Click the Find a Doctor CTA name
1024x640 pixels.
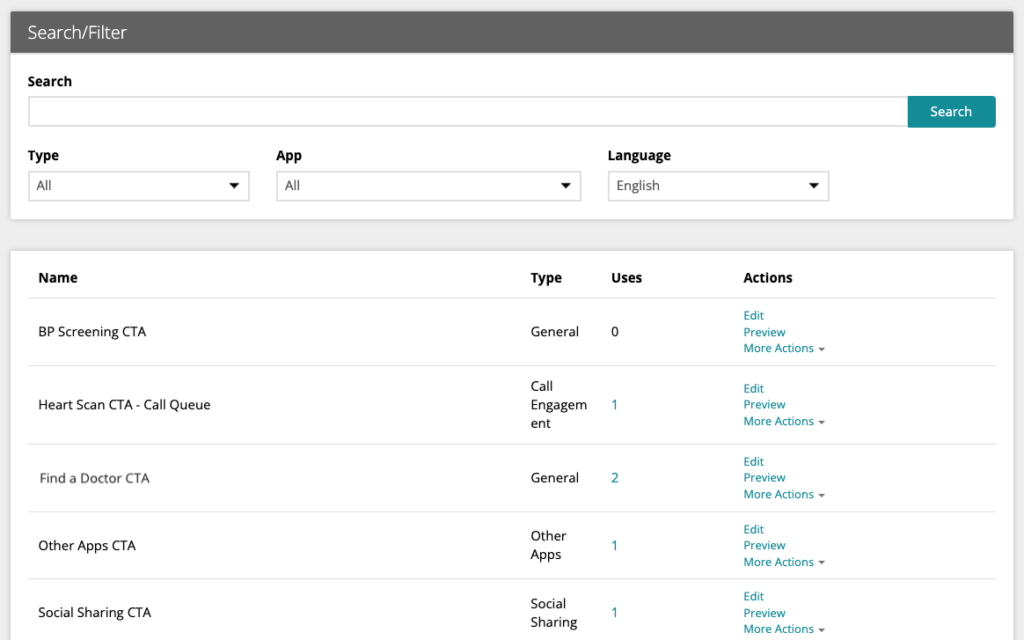(x=94, y=478)
